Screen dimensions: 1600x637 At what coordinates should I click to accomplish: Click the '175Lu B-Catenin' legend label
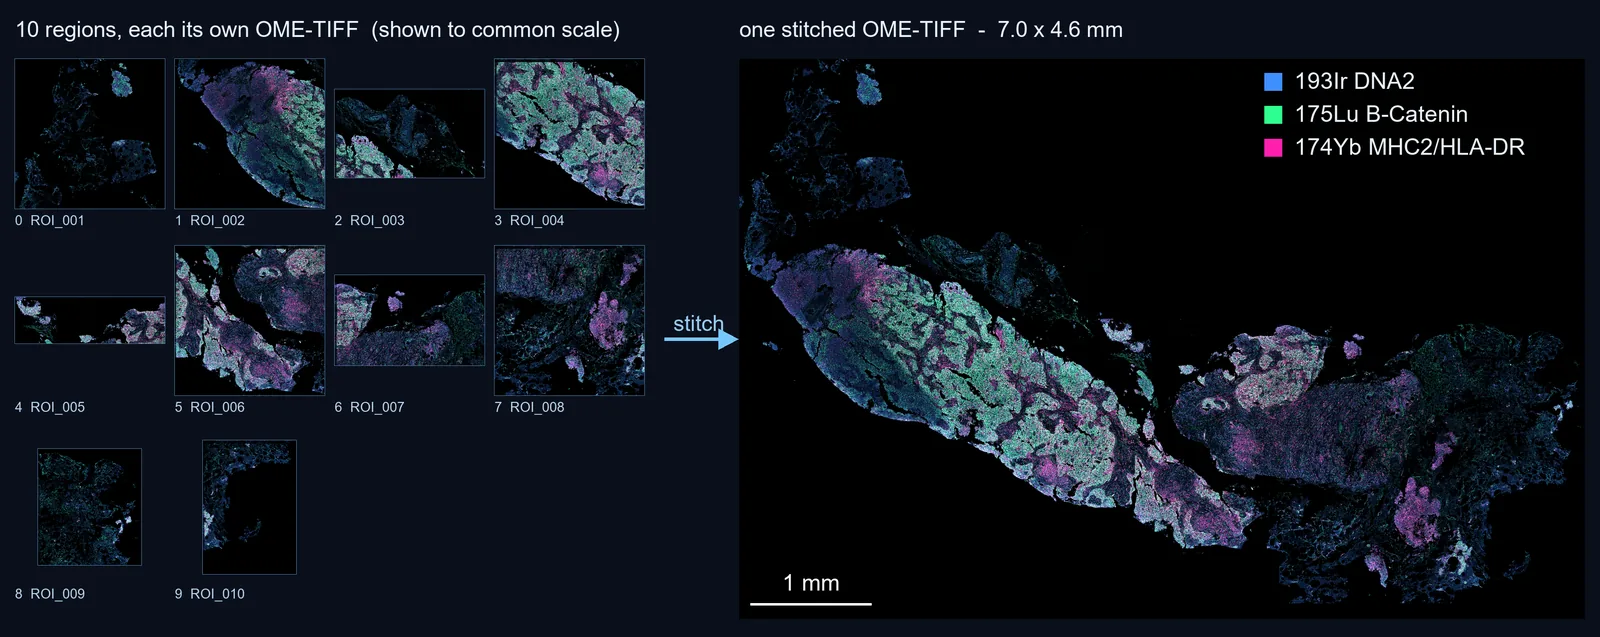click(x=1381, y=114)
